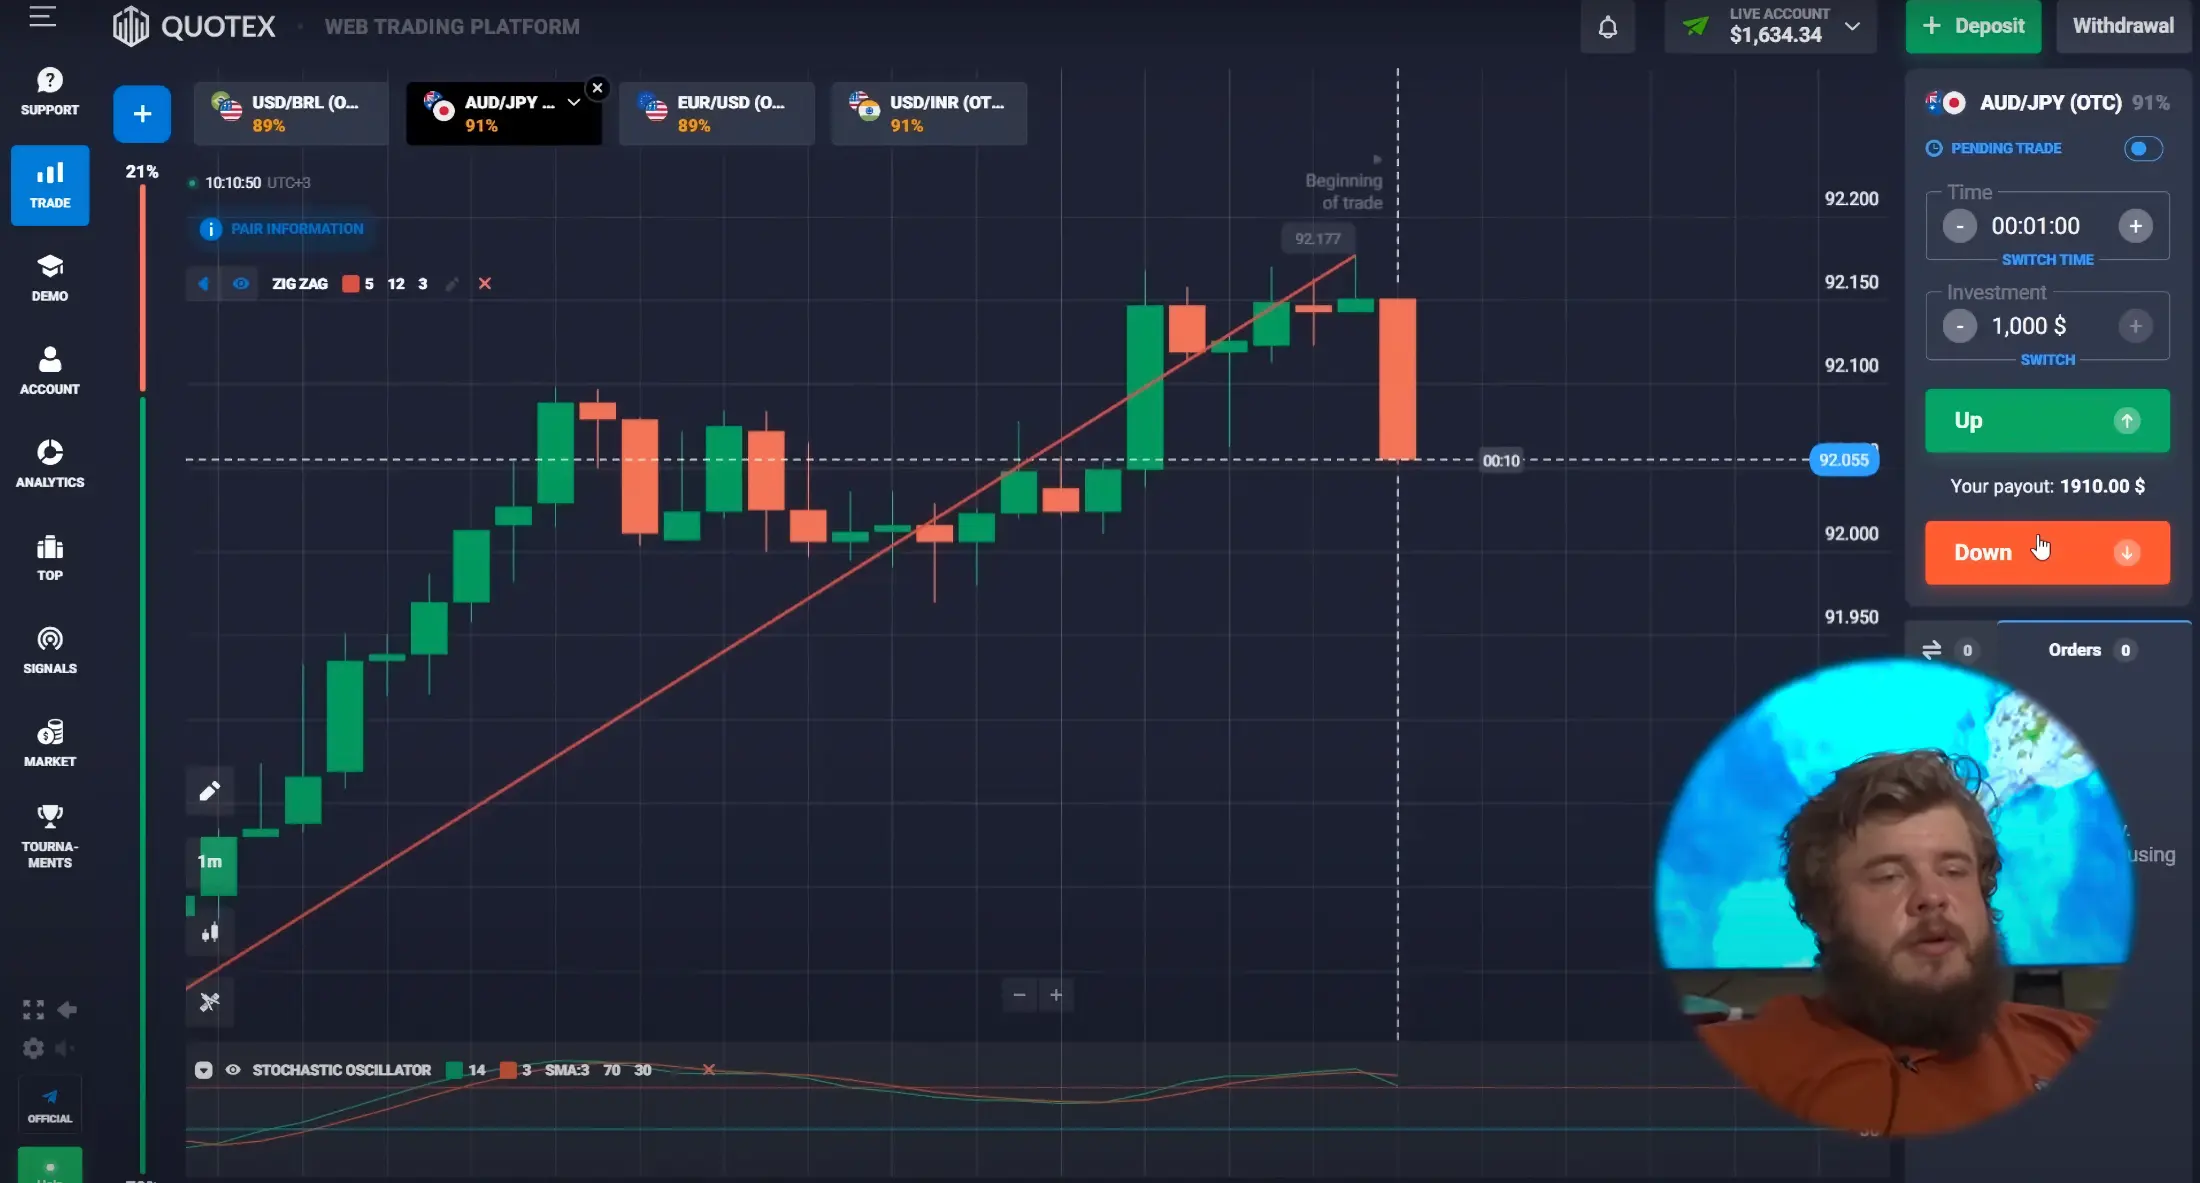The width and height of the screenshot is (2200, 1183).
Task: Open the settings gear icon
Action: (x=33, y=1048)
